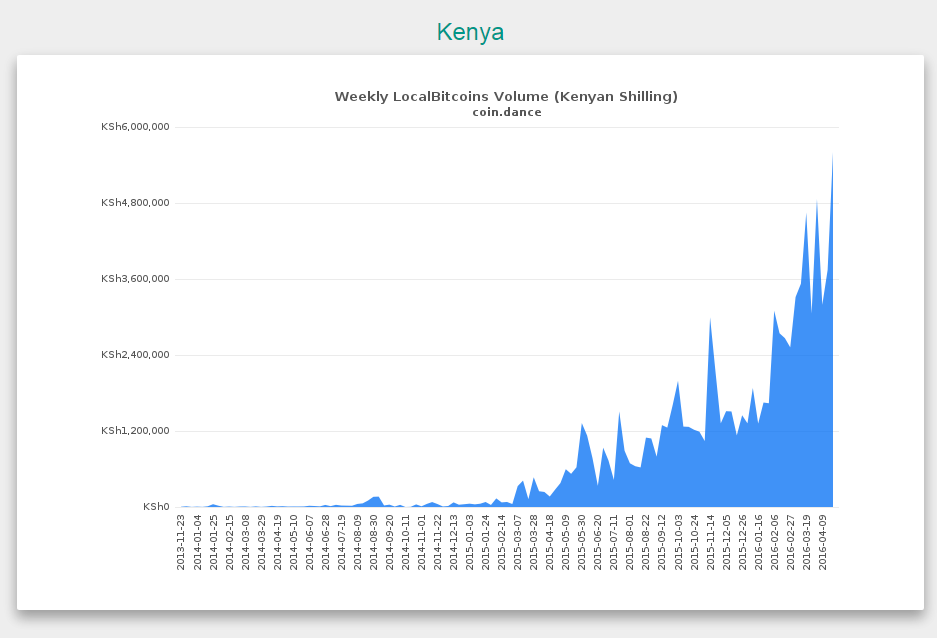Click the 2015-06-20 date label
The image size is (937, 638).
point(598,542)
